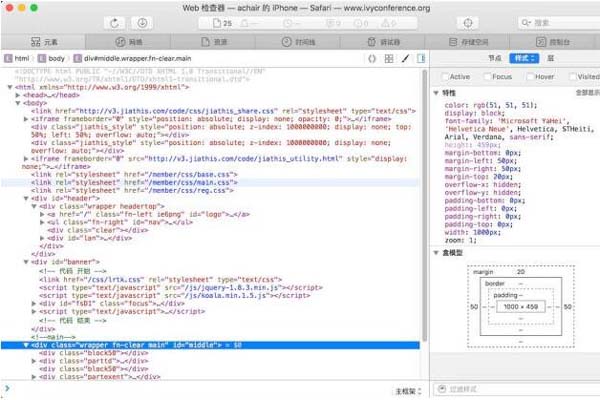Switch to the Debugger tab

383,42
